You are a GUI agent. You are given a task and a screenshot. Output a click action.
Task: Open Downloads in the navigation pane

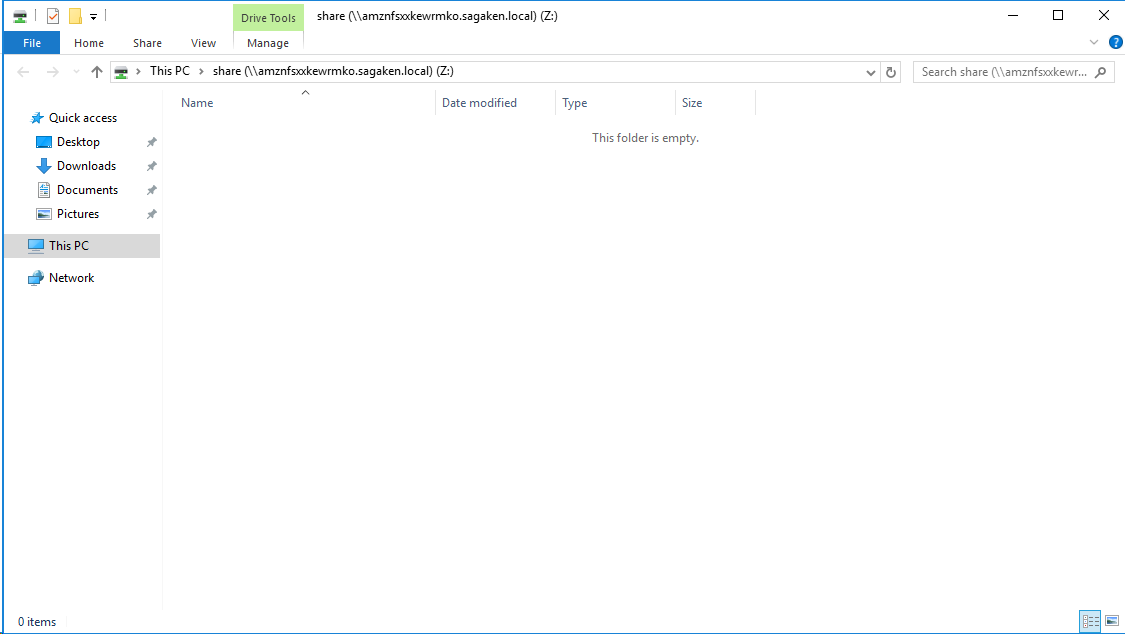tap(86, 166)
